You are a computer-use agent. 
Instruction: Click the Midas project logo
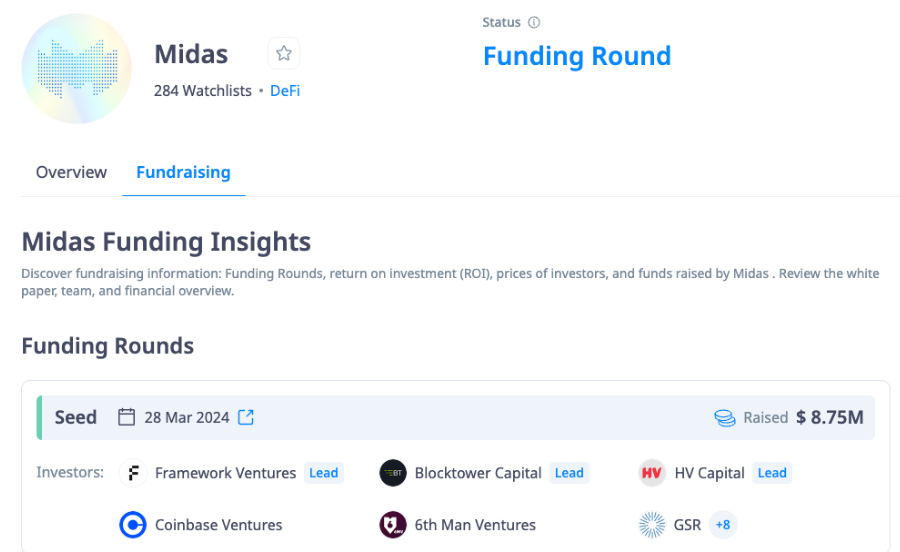pos(76,69)
